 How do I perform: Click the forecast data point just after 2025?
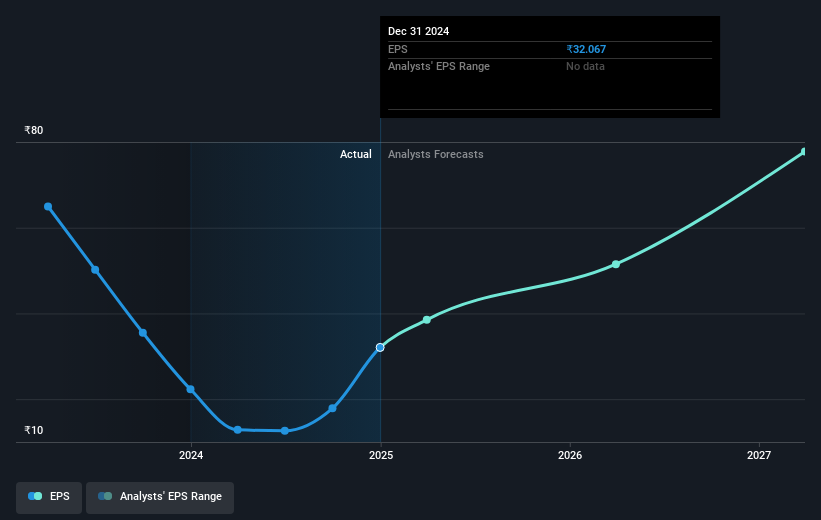[x=427, y=319]
